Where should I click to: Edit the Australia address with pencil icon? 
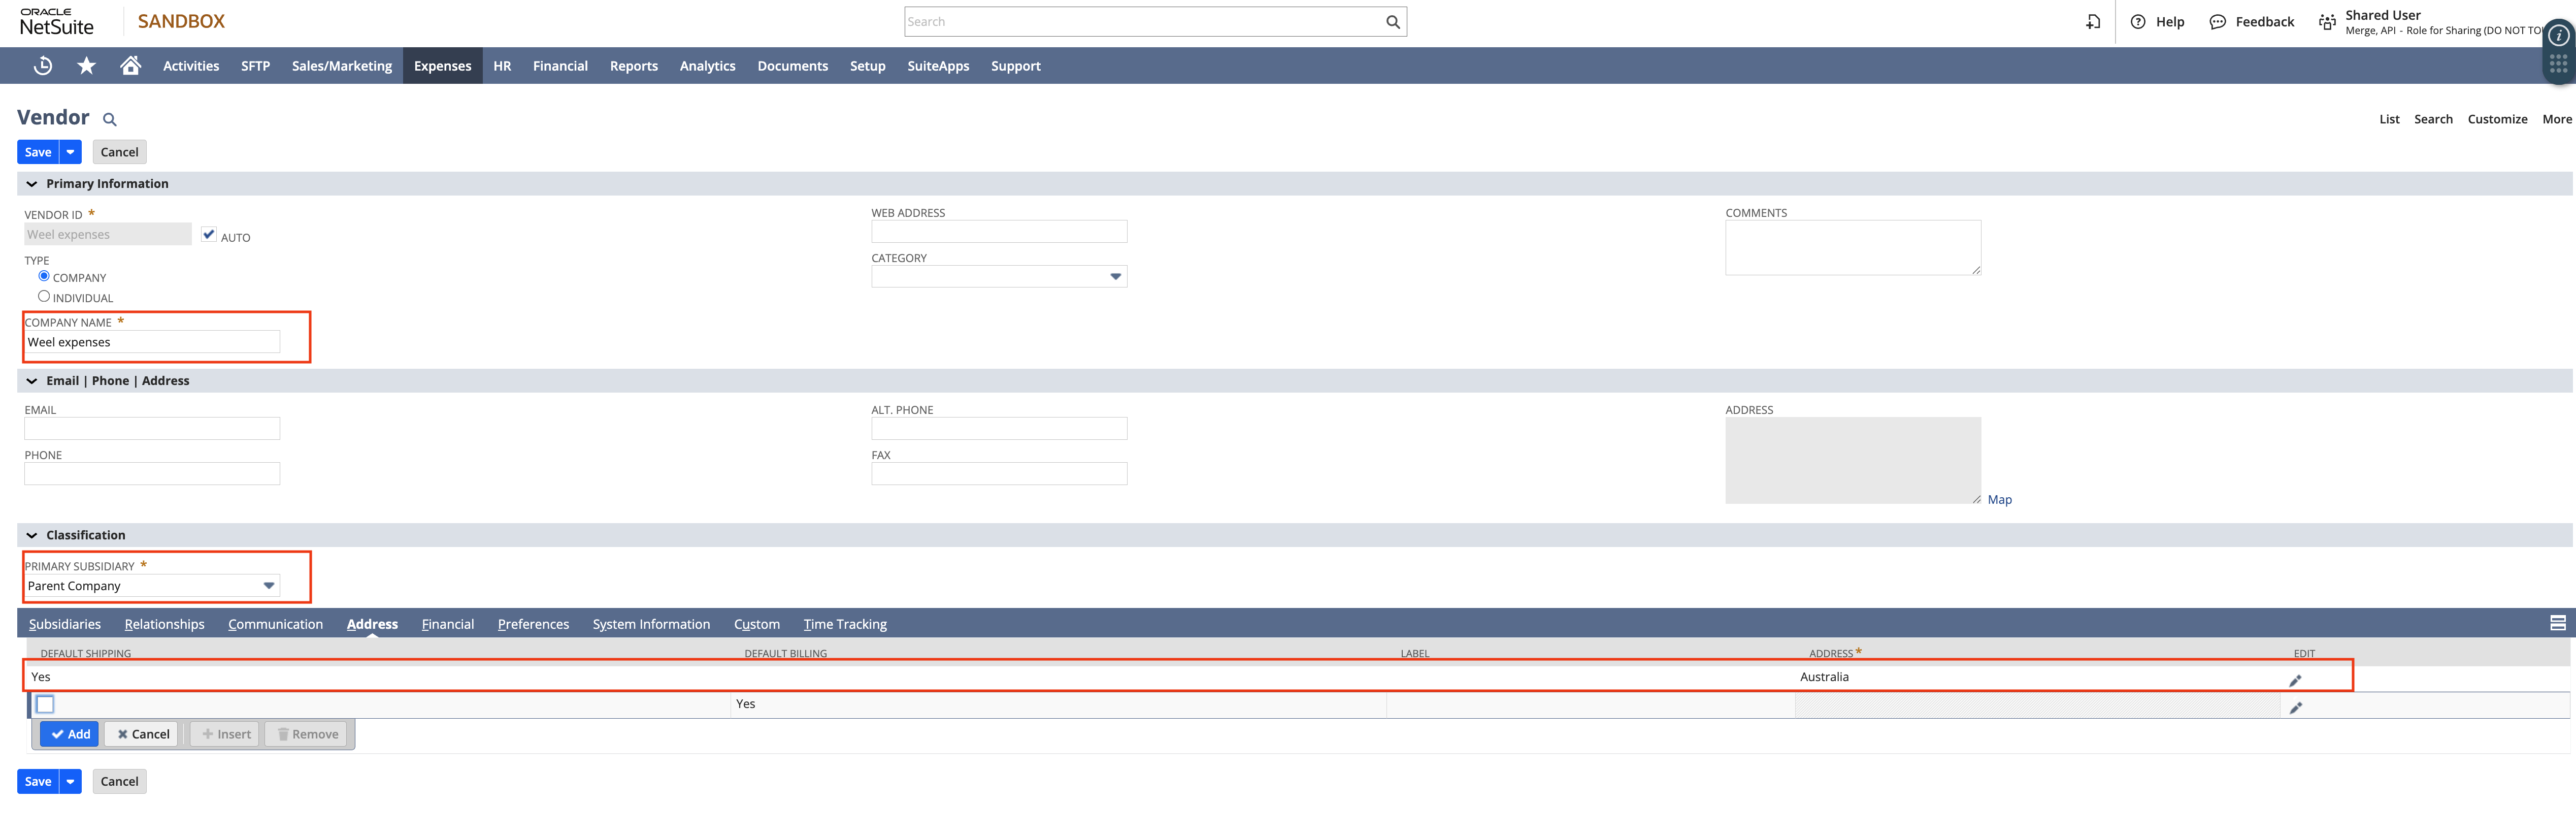click(2295, 680)
